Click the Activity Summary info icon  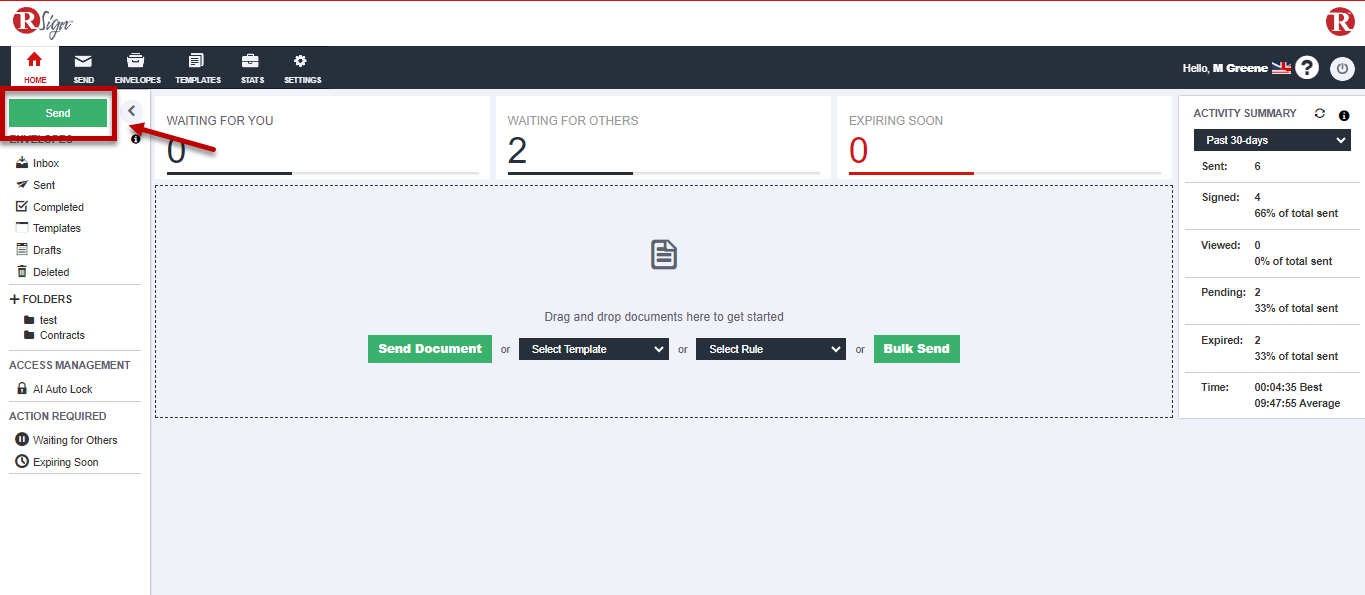point(1344,115)
